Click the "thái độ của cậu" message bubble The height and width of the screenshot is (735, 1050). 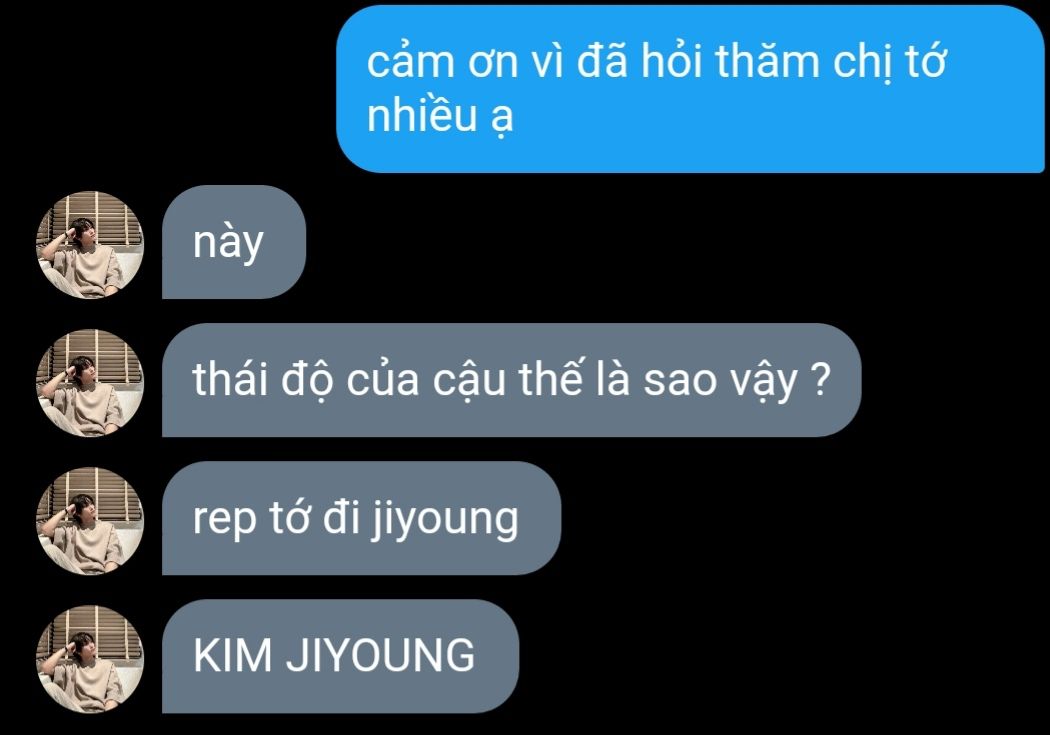pos(512,380)
